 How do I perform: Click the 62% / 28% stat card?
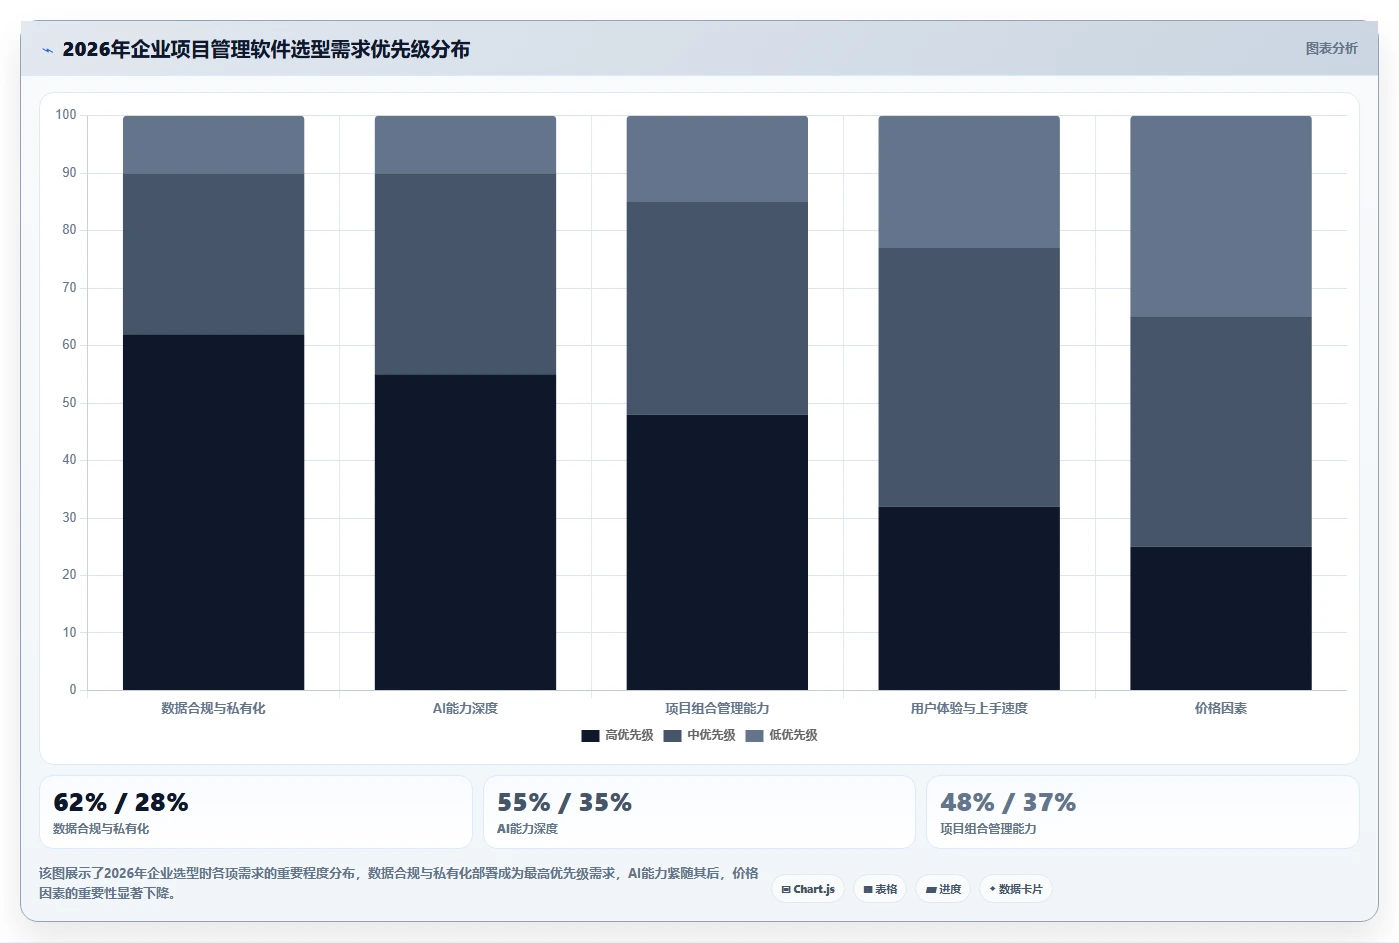256,812
